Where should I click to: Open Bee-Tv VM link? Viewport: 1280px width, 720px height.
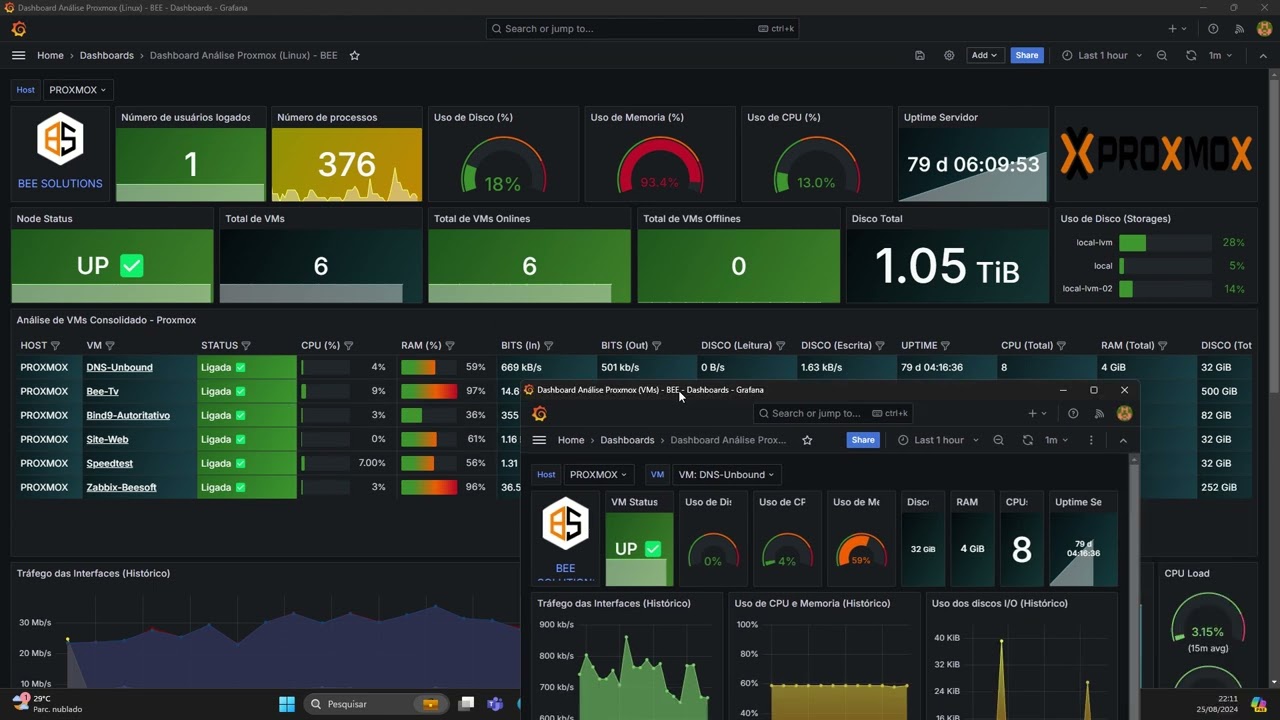102,391
